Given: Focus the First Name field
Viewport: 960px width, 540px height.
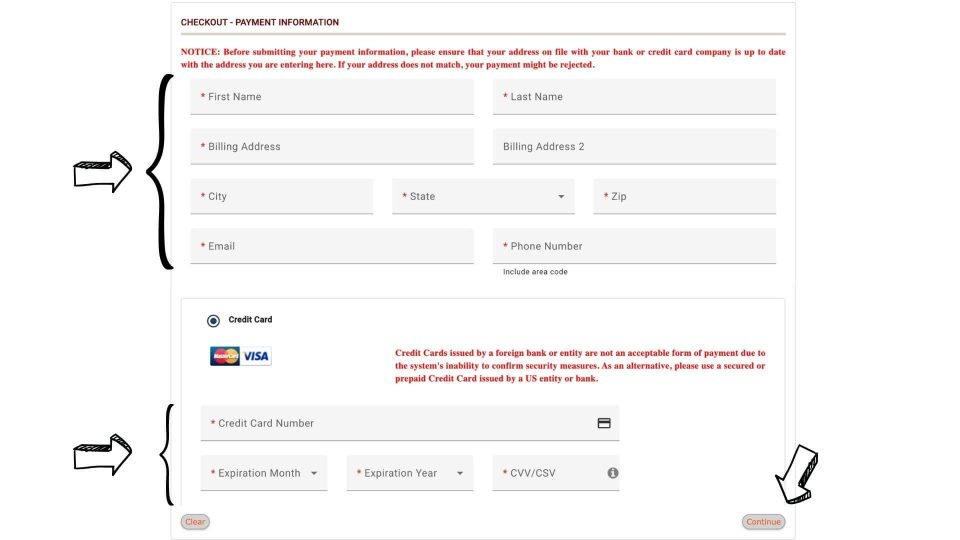Looking at the screenshot, I should click(332, 97).
